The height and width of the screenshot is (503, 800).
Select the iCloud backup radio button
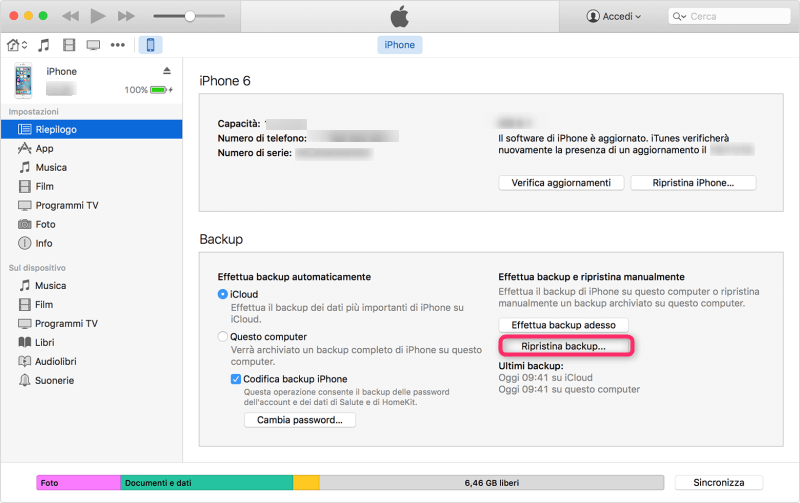pyautogui.click(x=222, y=294)
